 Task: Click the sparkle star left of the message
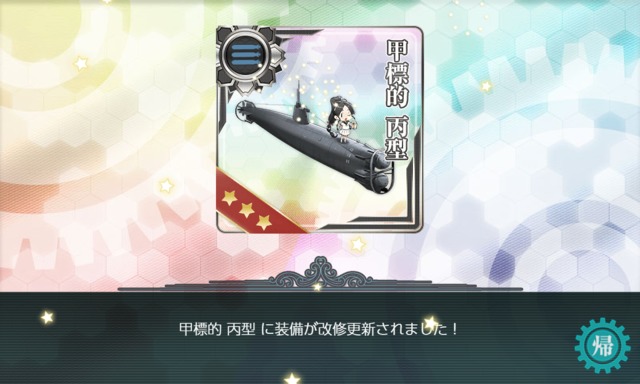[x=47, y=317]
